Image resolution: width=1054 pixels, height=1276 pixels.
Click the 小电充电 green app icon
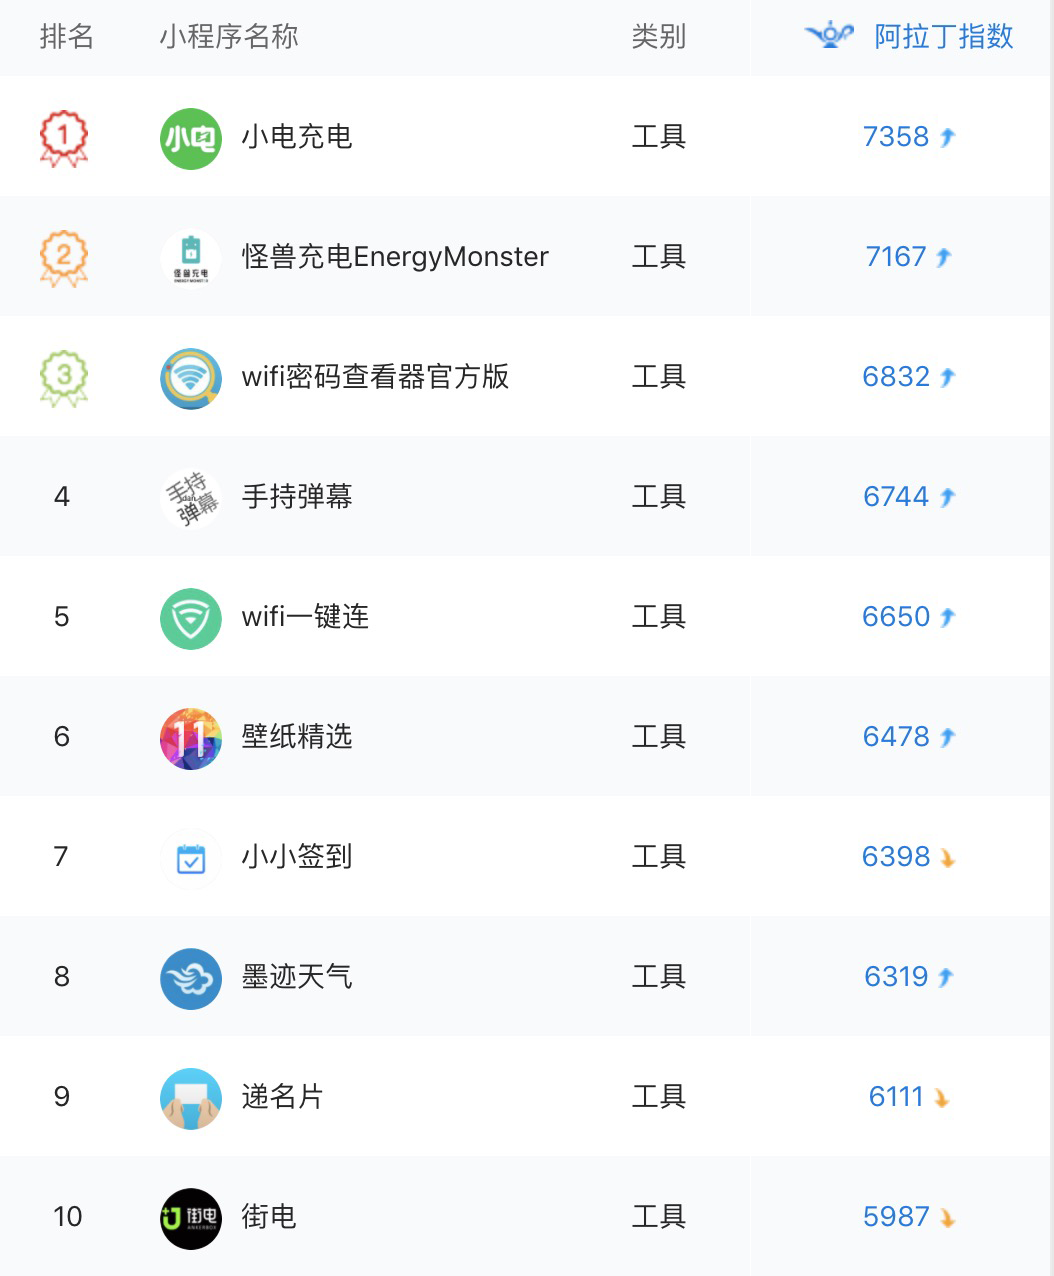tap(190, 138)
